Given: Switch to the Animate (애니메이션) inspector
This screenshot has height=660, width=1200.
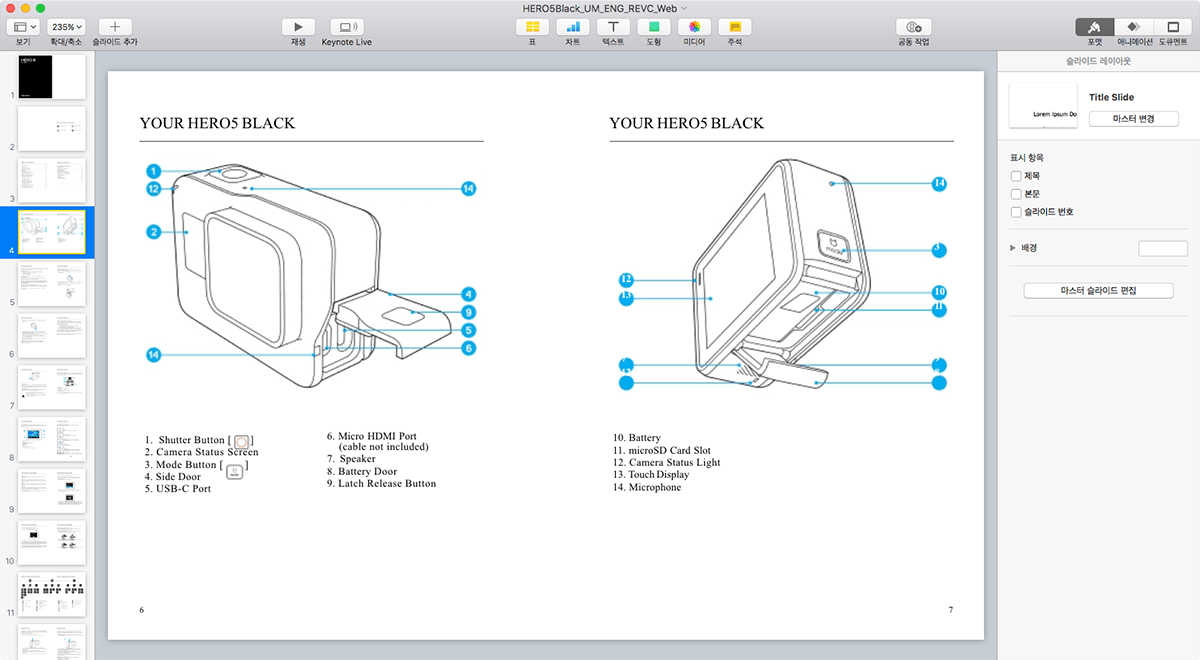Looking at the screenshot, I should [1134, 26].
